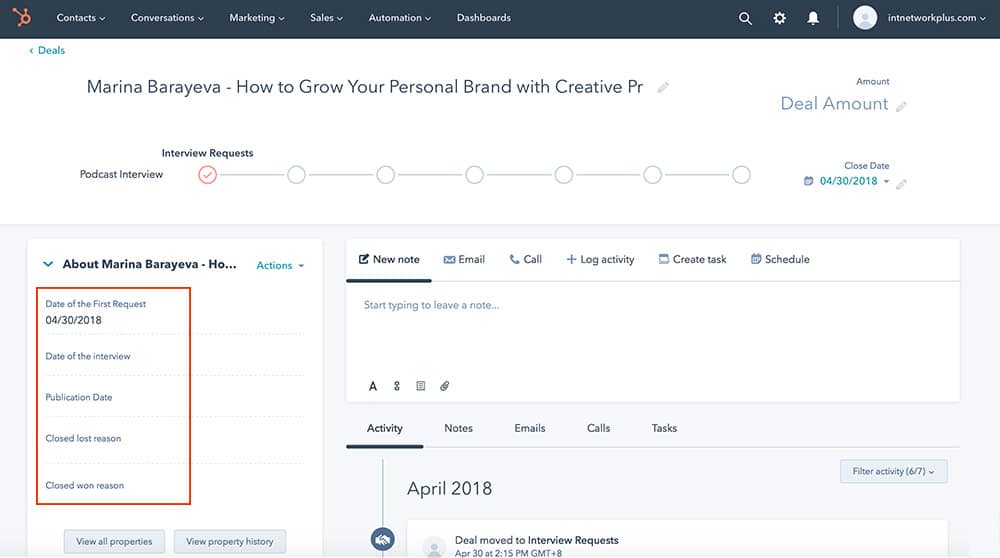Insert a document icon in note editor
This screenshot has width=1000, height=558.
pyautogui.click(x=420, y=386)
